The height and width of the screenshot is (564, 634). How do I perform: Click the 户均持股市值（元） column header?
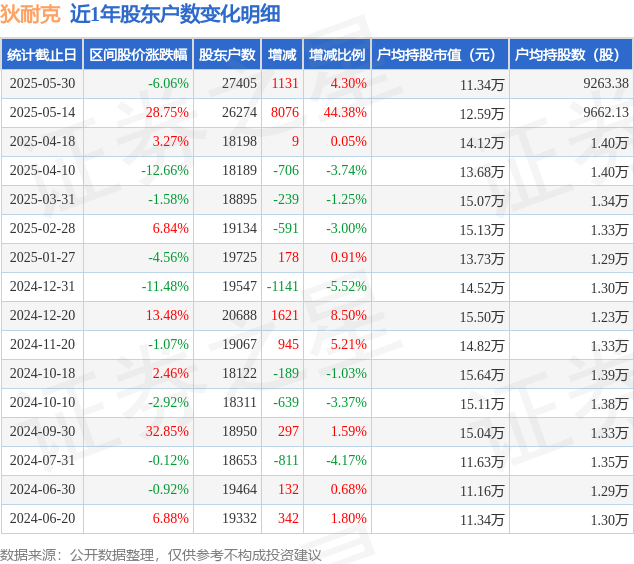pyautogui.click(x=440, y=54)
